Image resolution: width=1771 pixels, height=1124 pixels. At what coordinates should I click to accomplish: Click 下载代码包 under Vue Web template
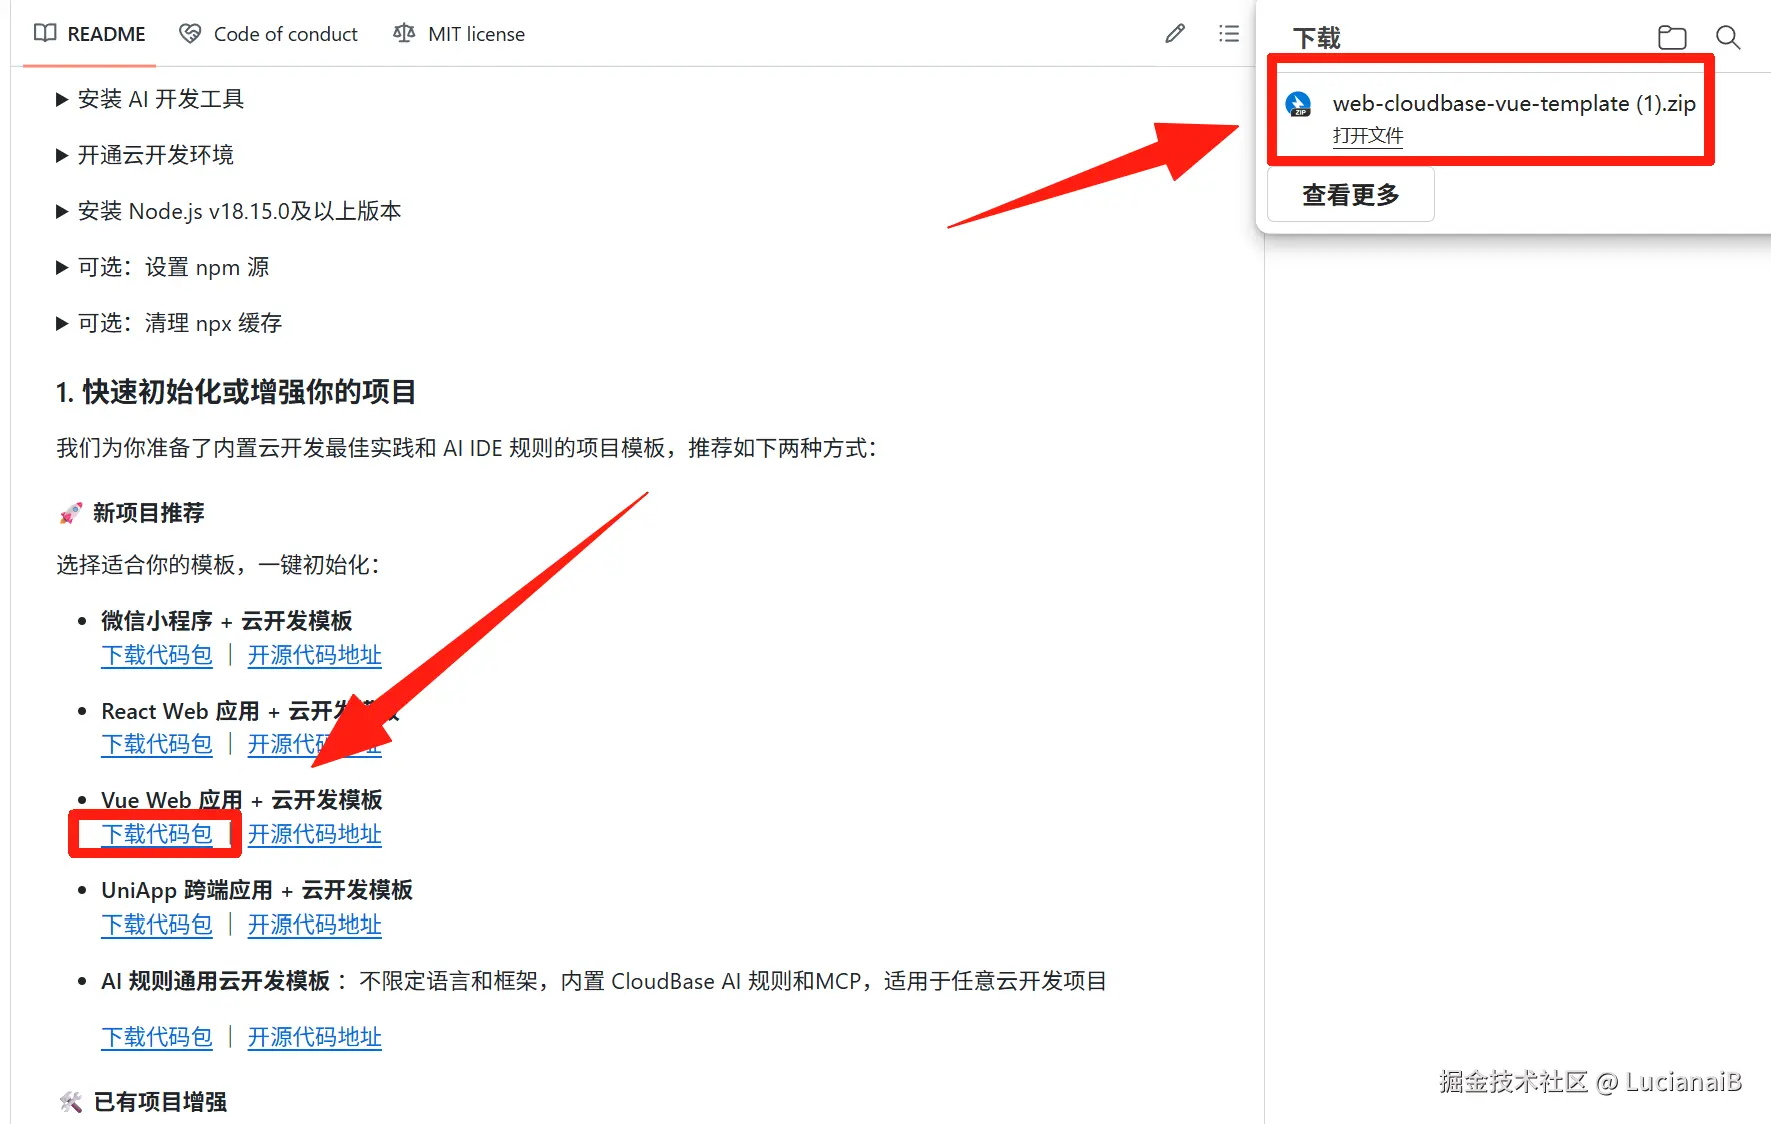click(x=157, y=834)
